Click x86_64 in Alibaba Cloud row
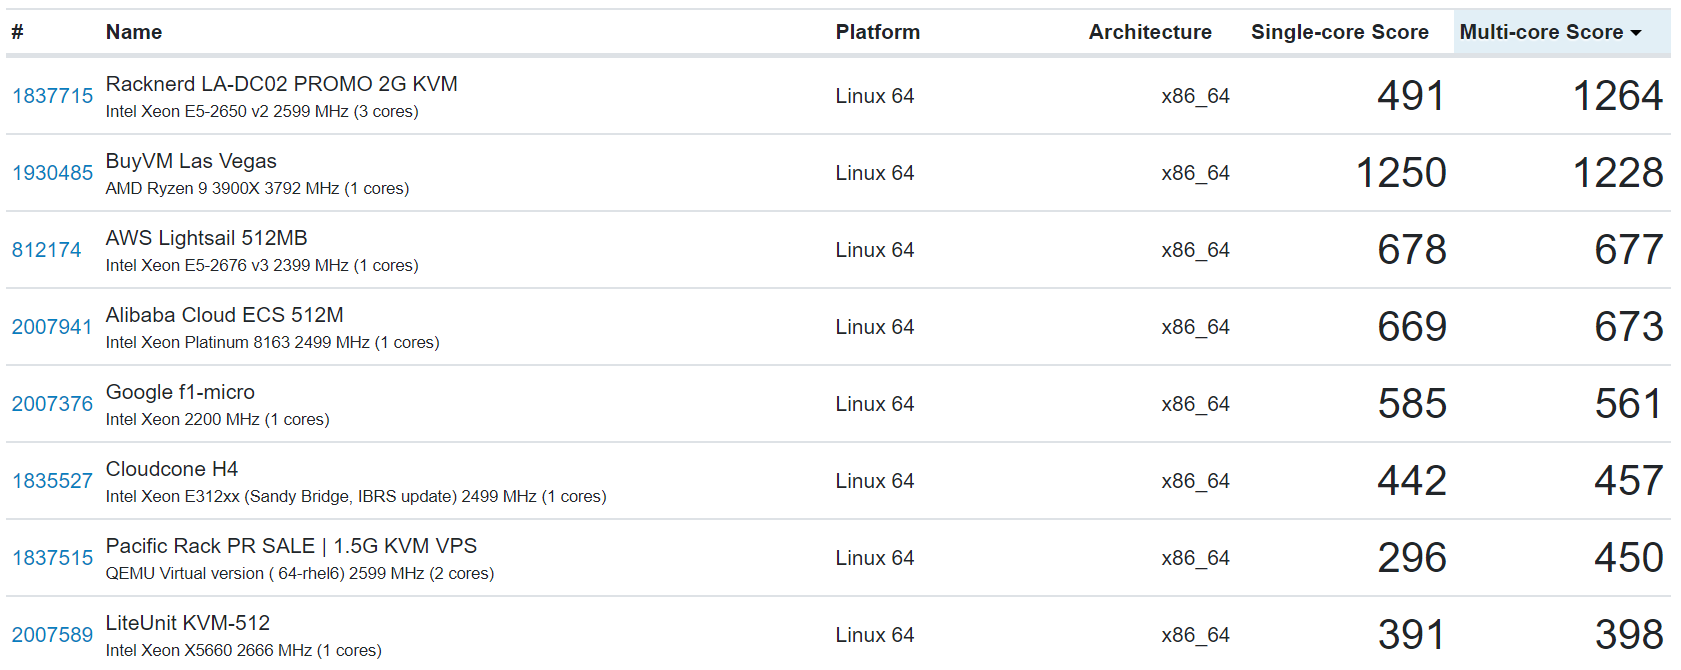 point(1195,327)
